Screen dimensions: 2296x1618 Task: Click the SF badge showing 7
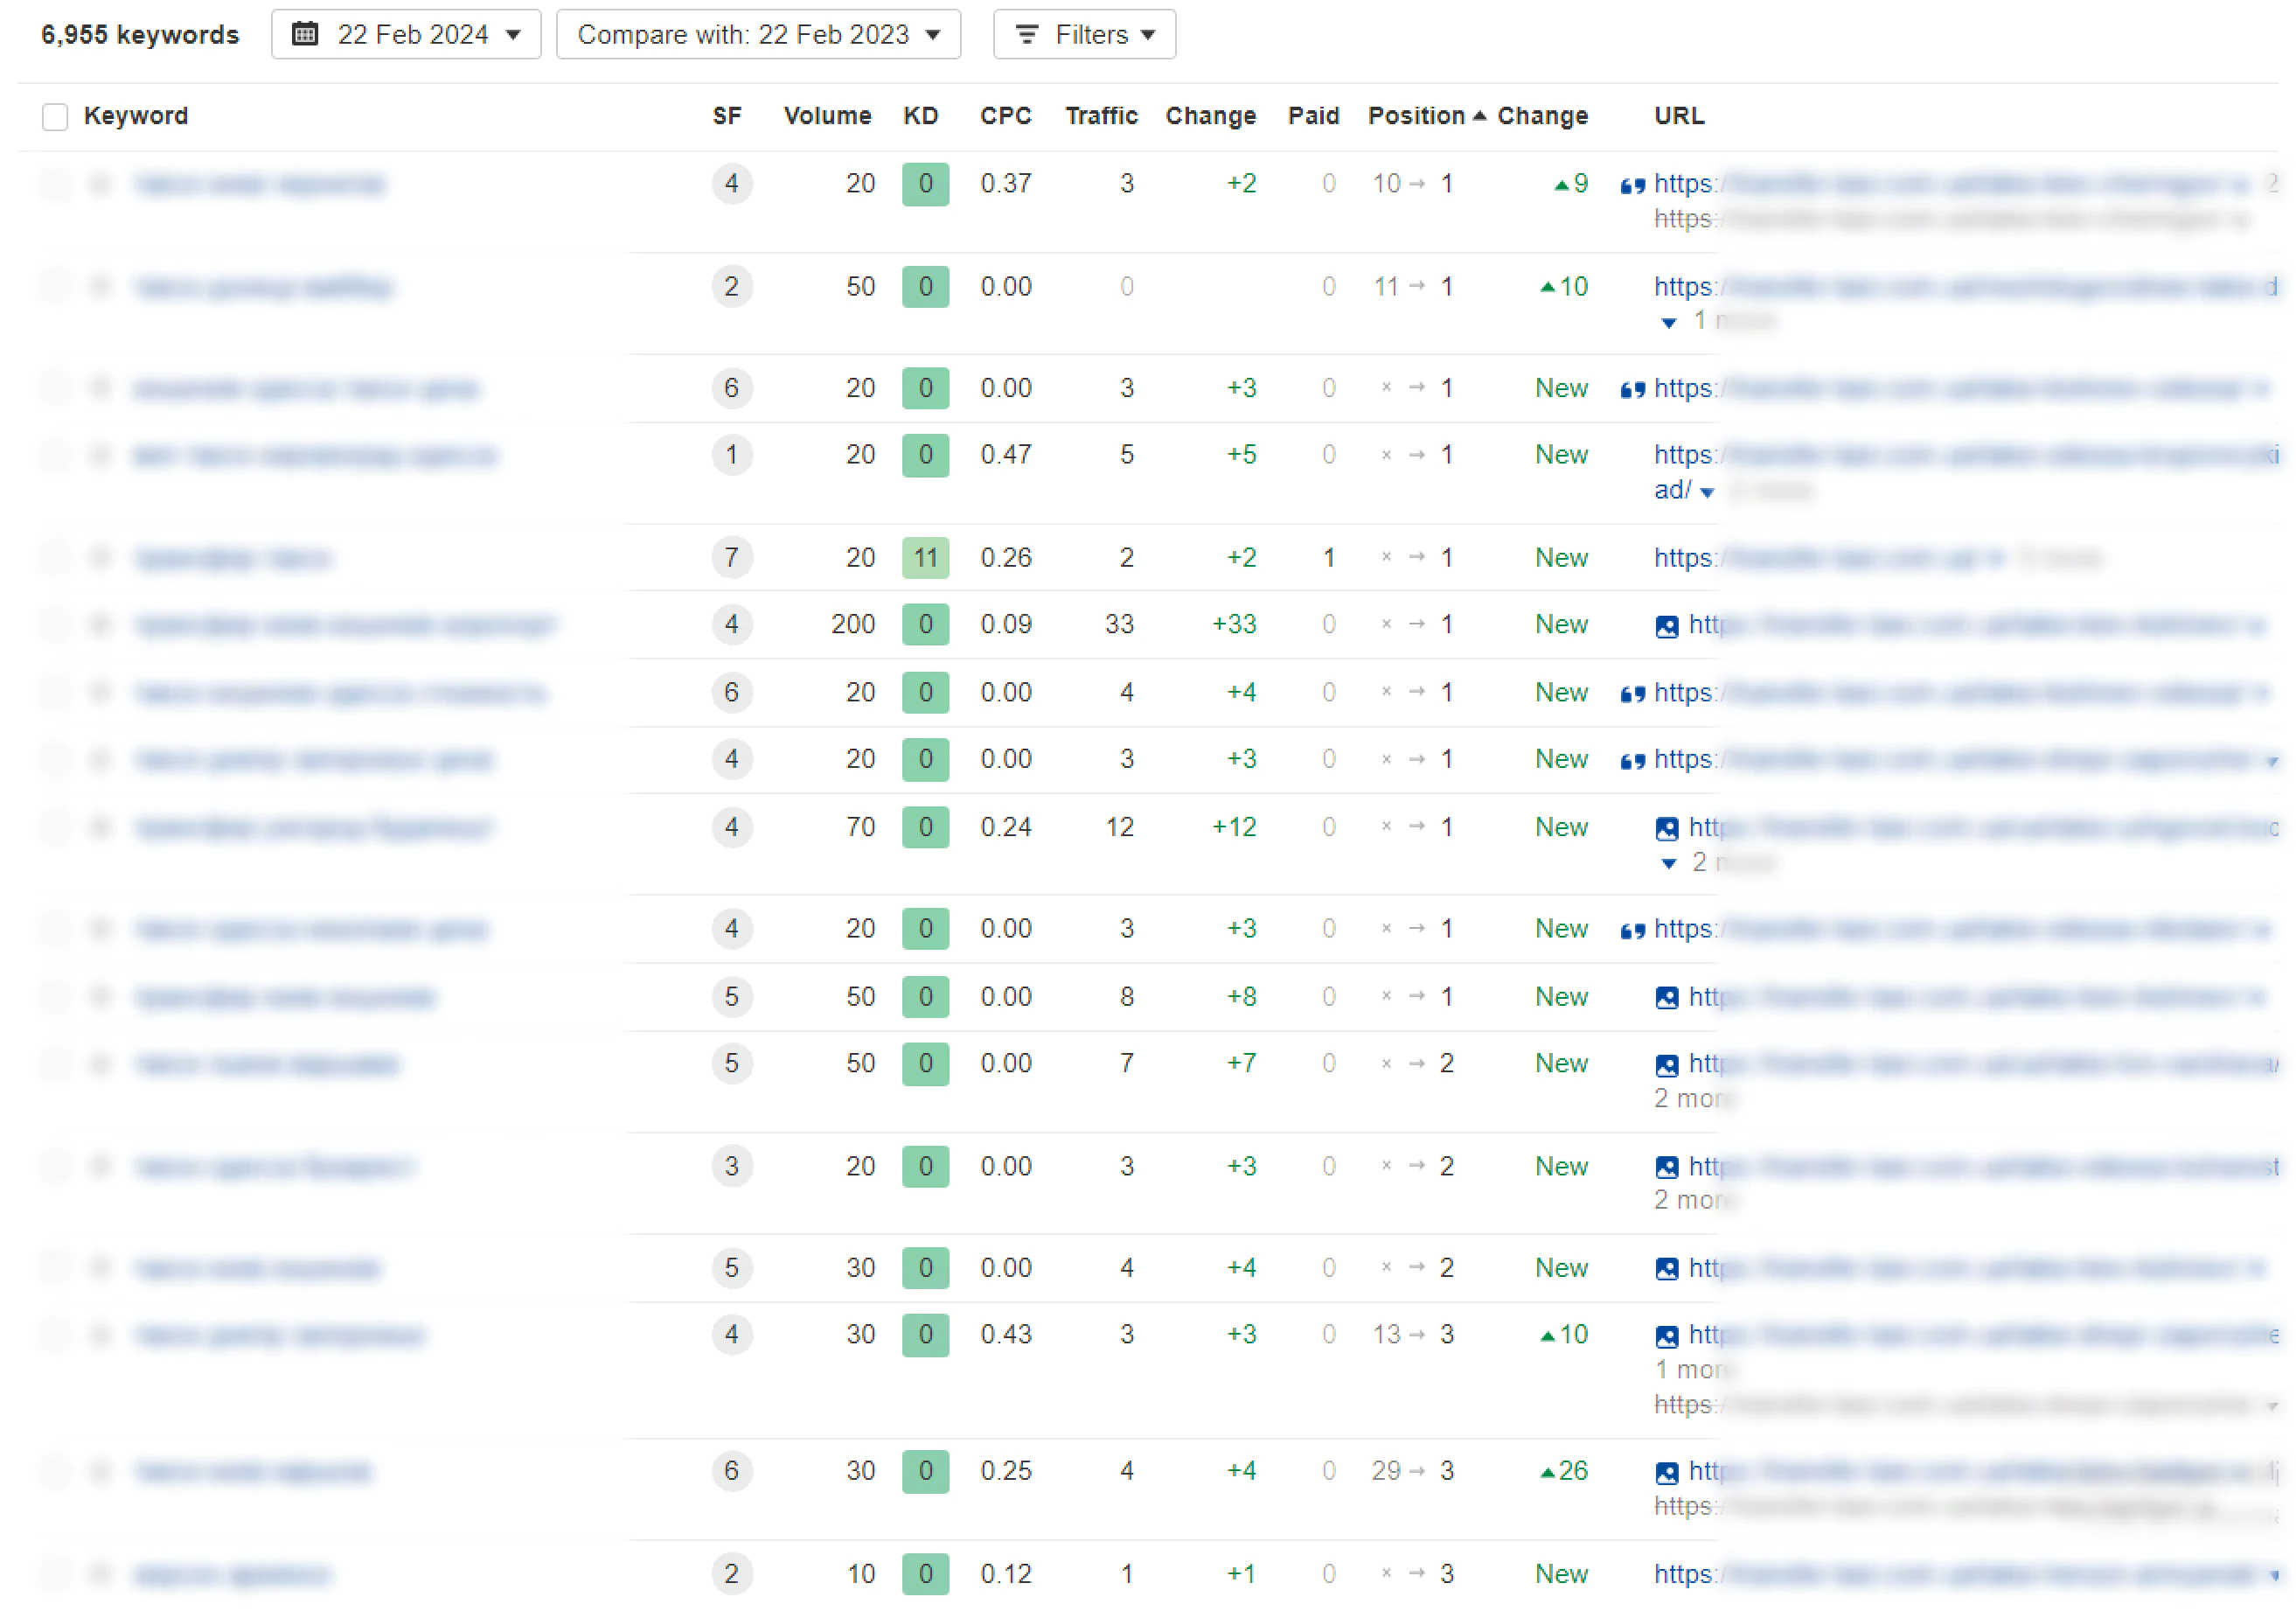pos(731,557)
